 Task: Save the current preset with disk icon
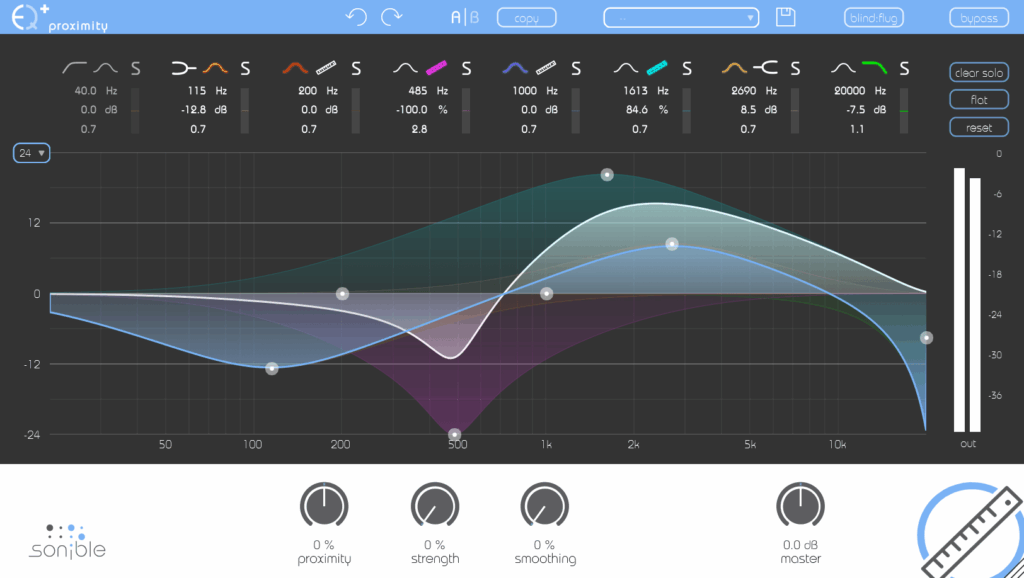(x=786, y=17)
